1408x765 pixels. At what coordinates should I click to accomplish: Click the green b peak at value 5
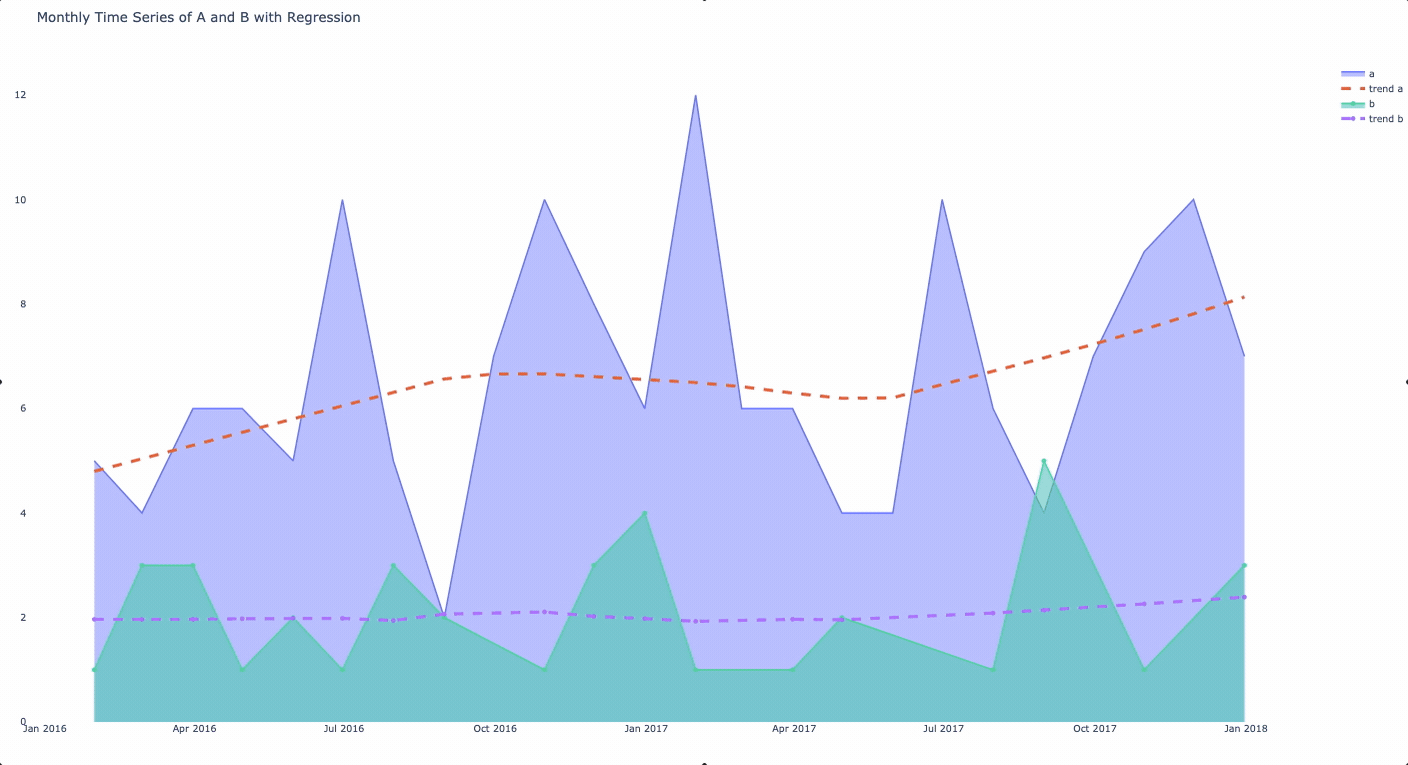coord(1044,461)
